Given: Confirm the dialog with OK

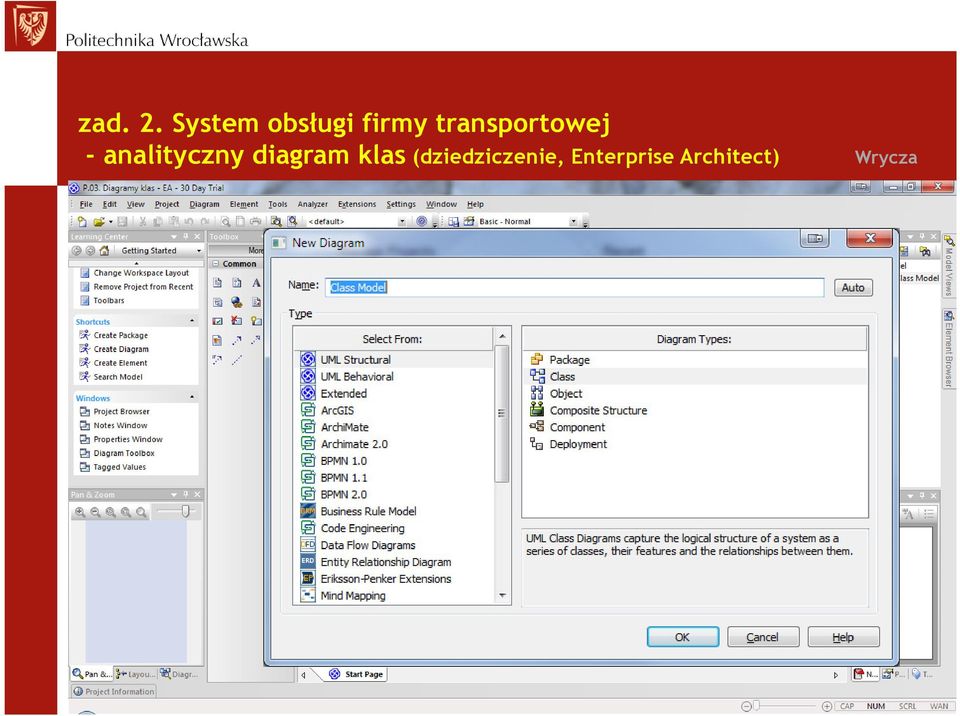Looking at the screenshot, I should click(x=683, y=637).
